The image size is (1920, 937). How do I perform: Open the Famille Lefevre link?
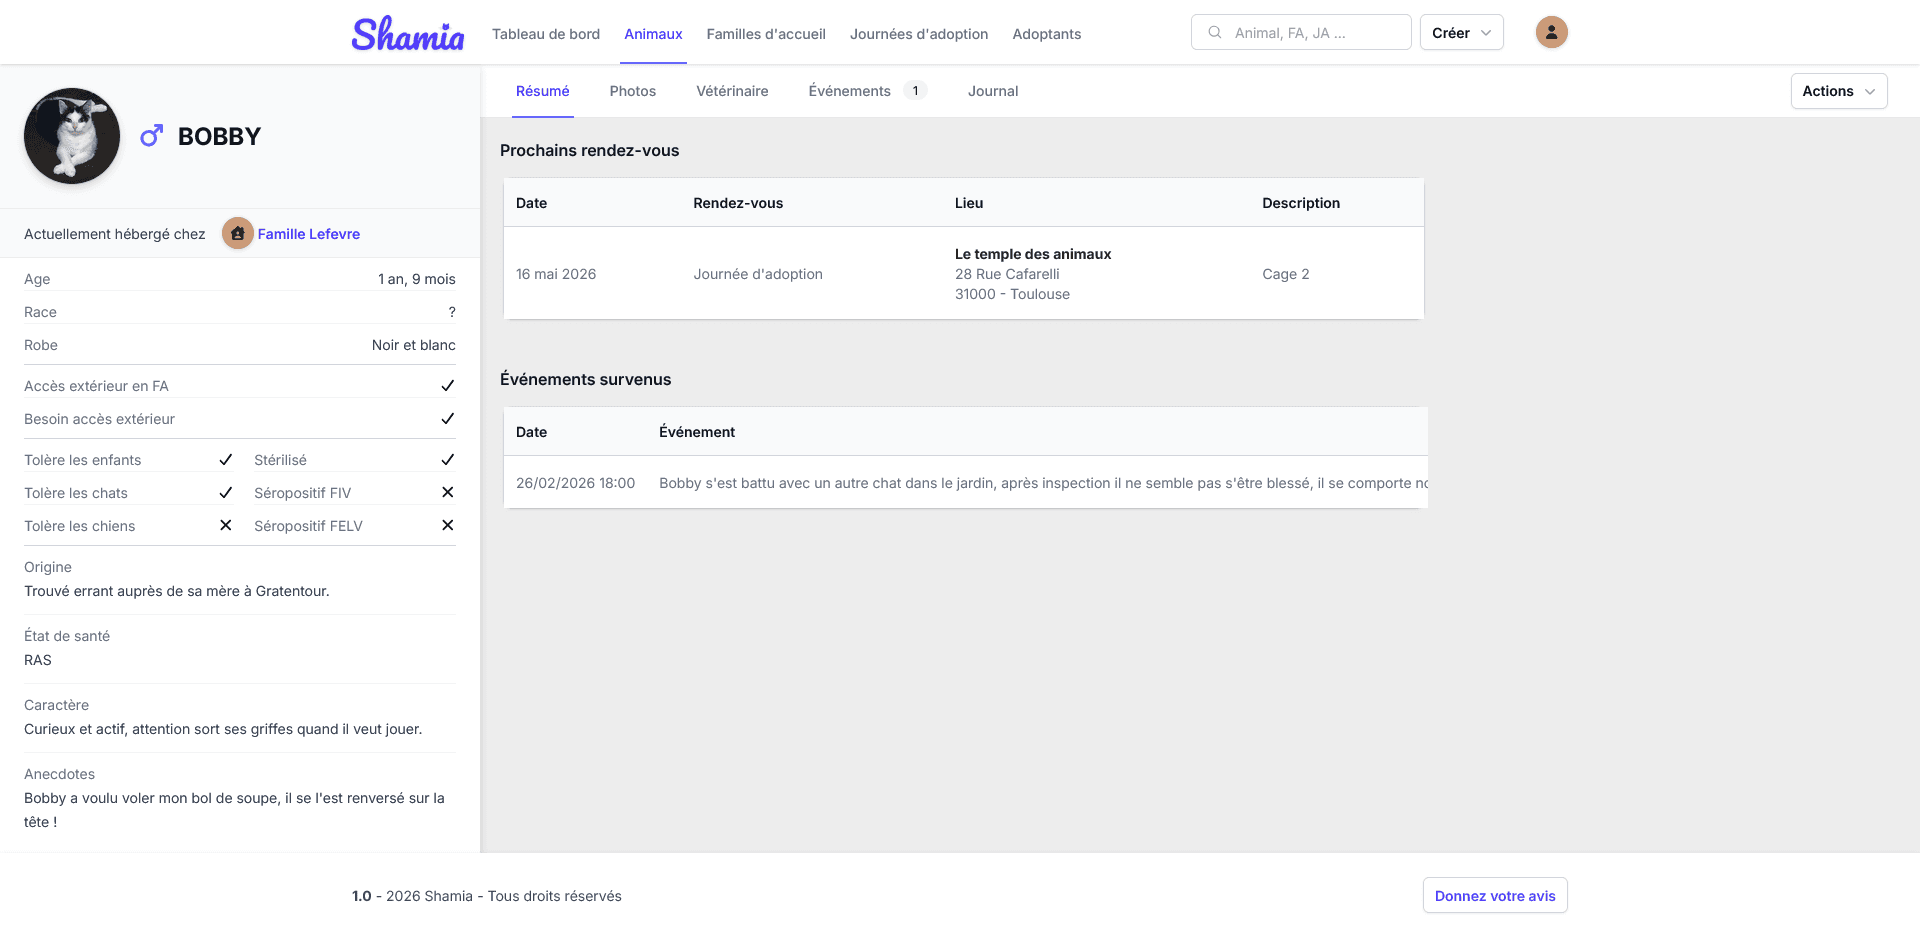pos(308,234)
